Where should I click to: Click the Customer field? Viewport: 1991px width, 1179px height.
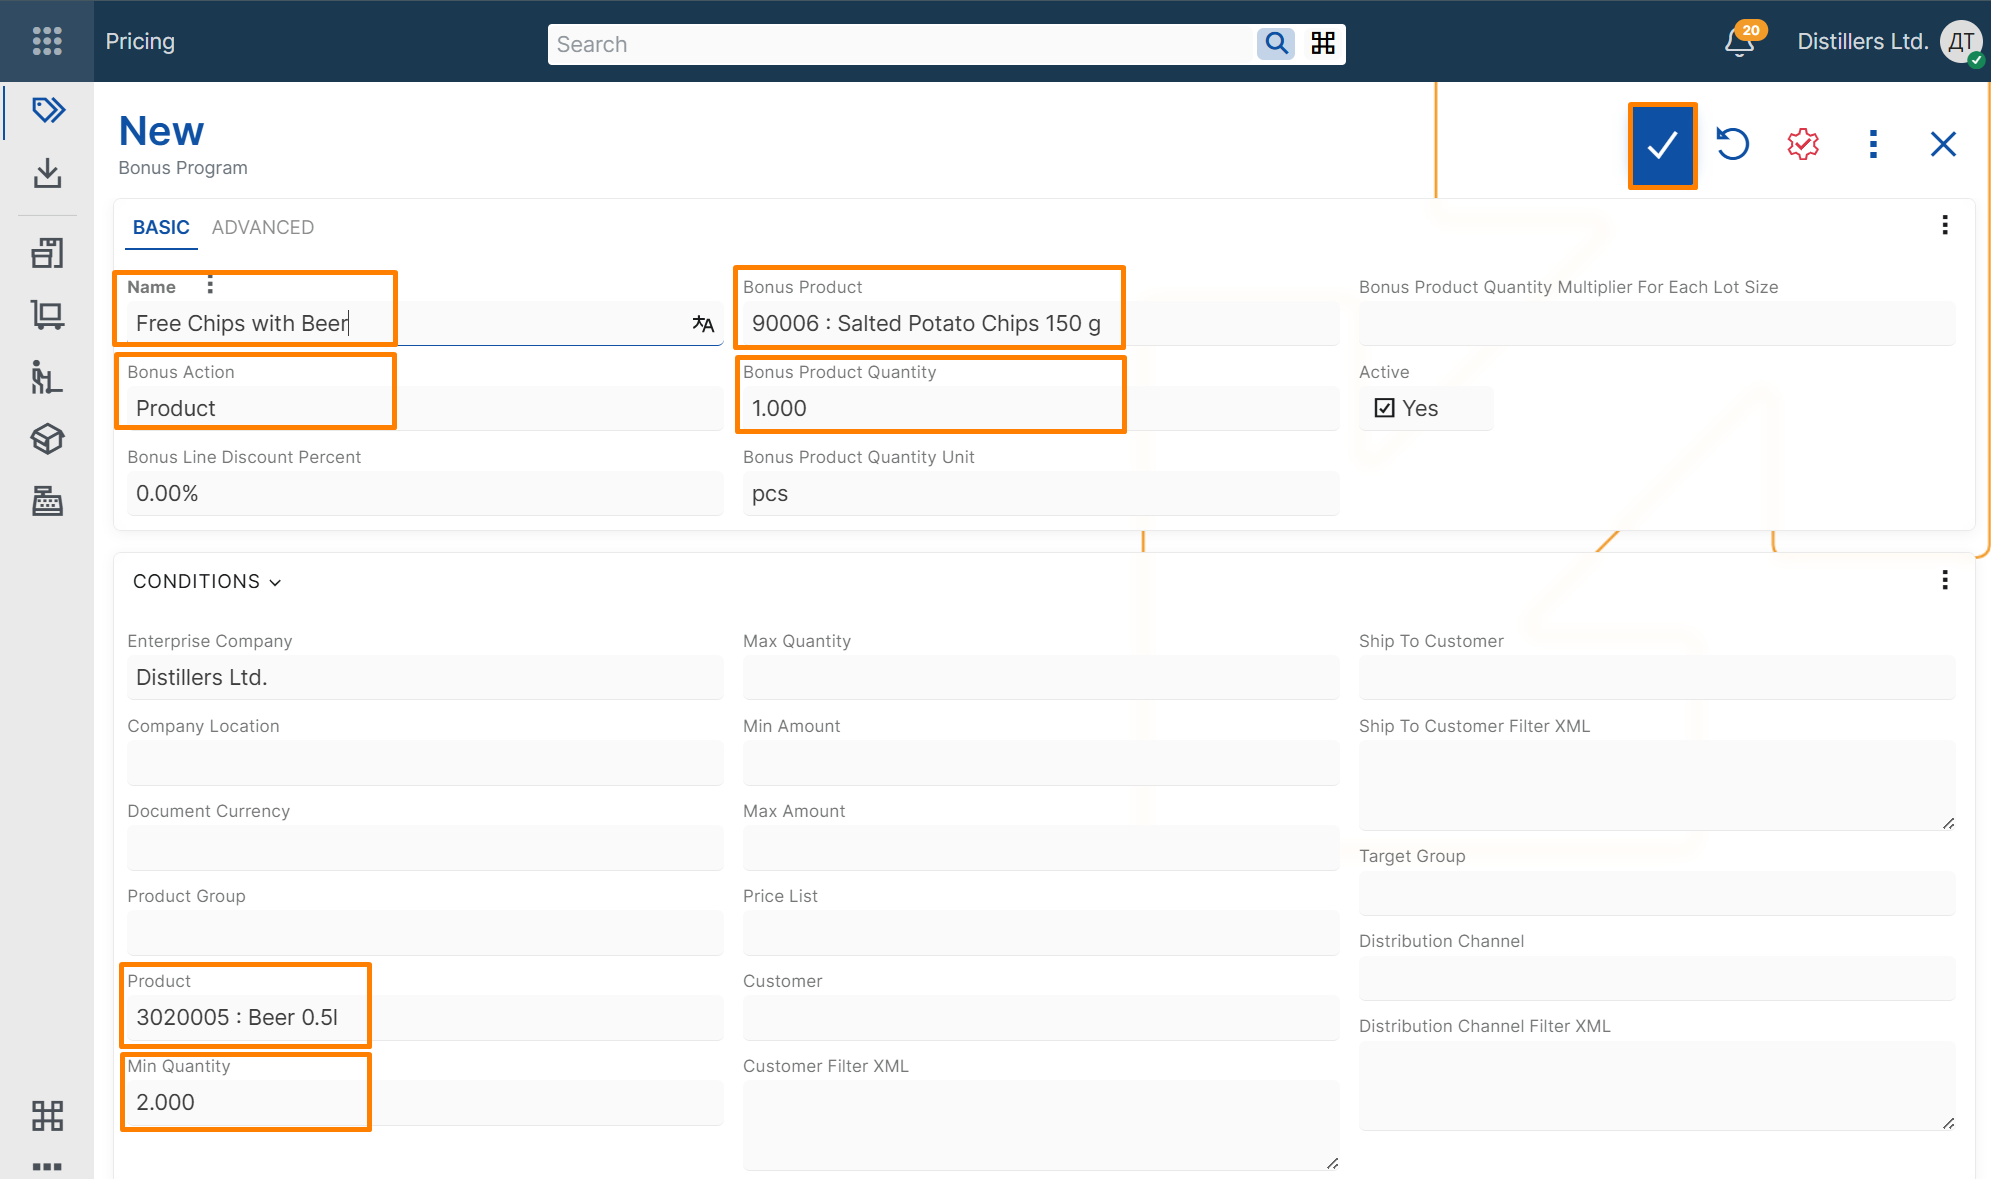tap(1040, 1017)
